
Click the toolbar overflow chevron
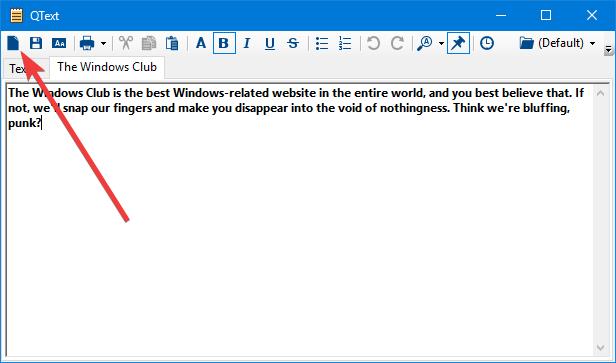point(608,50)
